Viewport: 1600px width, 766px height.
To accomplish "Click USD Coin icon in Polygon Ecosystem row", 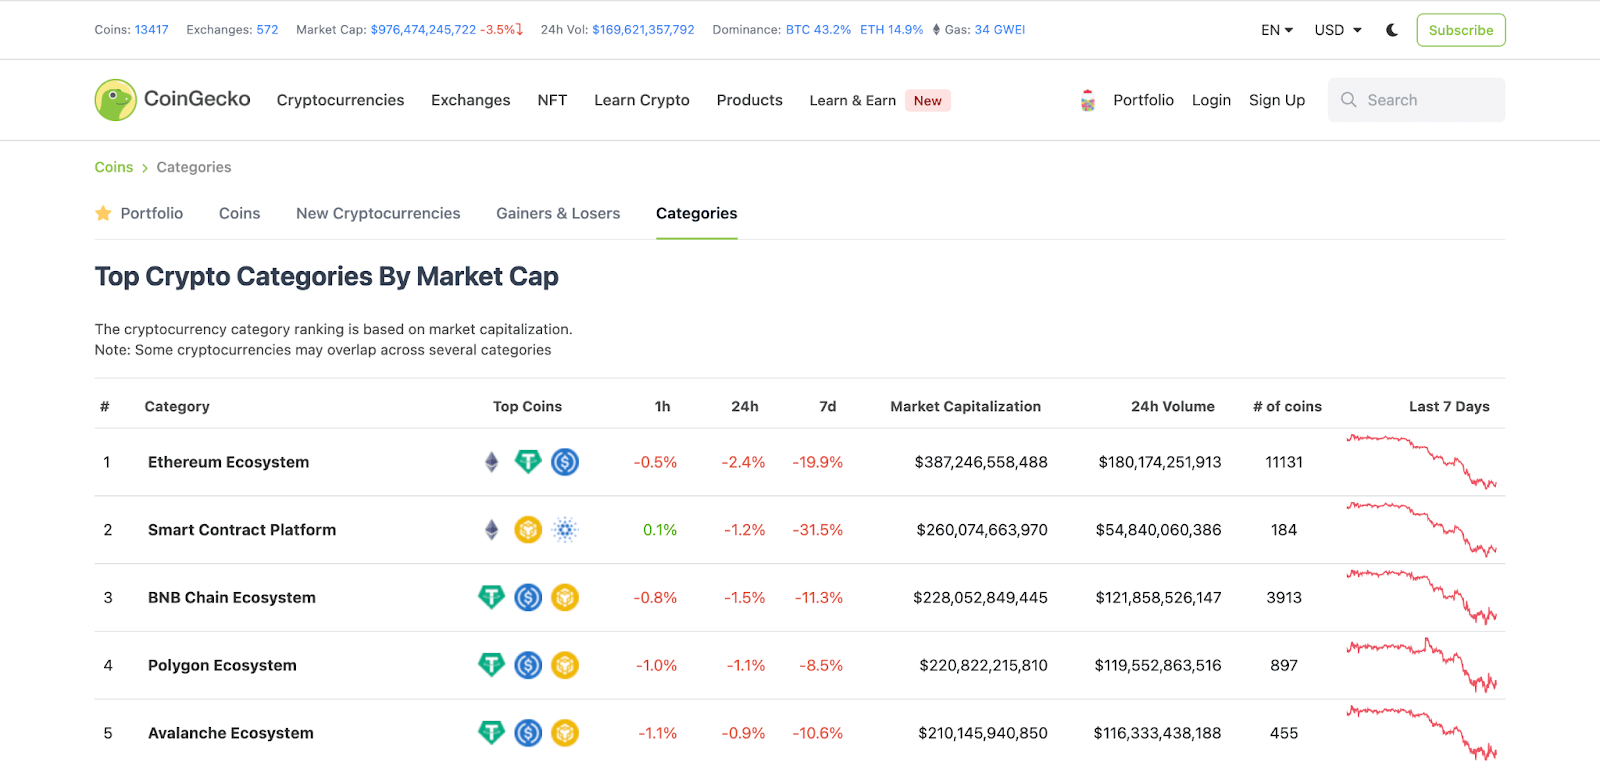I will [x=528, y=665].
